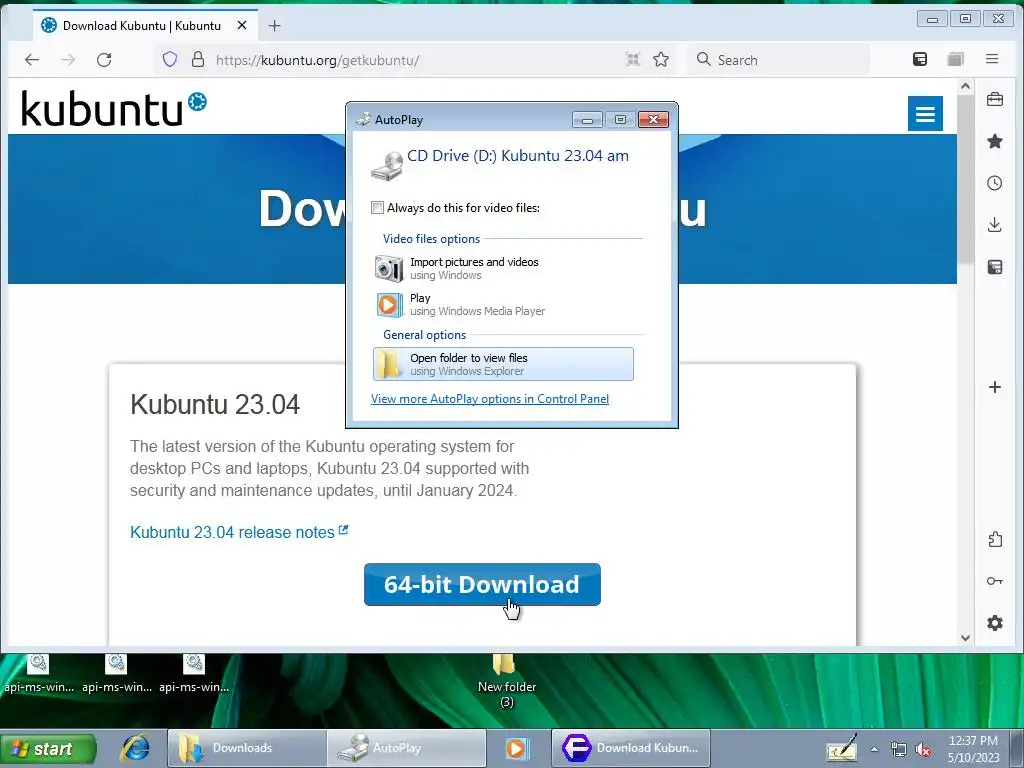Switch to Downloads taskbar window

pyautogui.click(x=247, y=748)
